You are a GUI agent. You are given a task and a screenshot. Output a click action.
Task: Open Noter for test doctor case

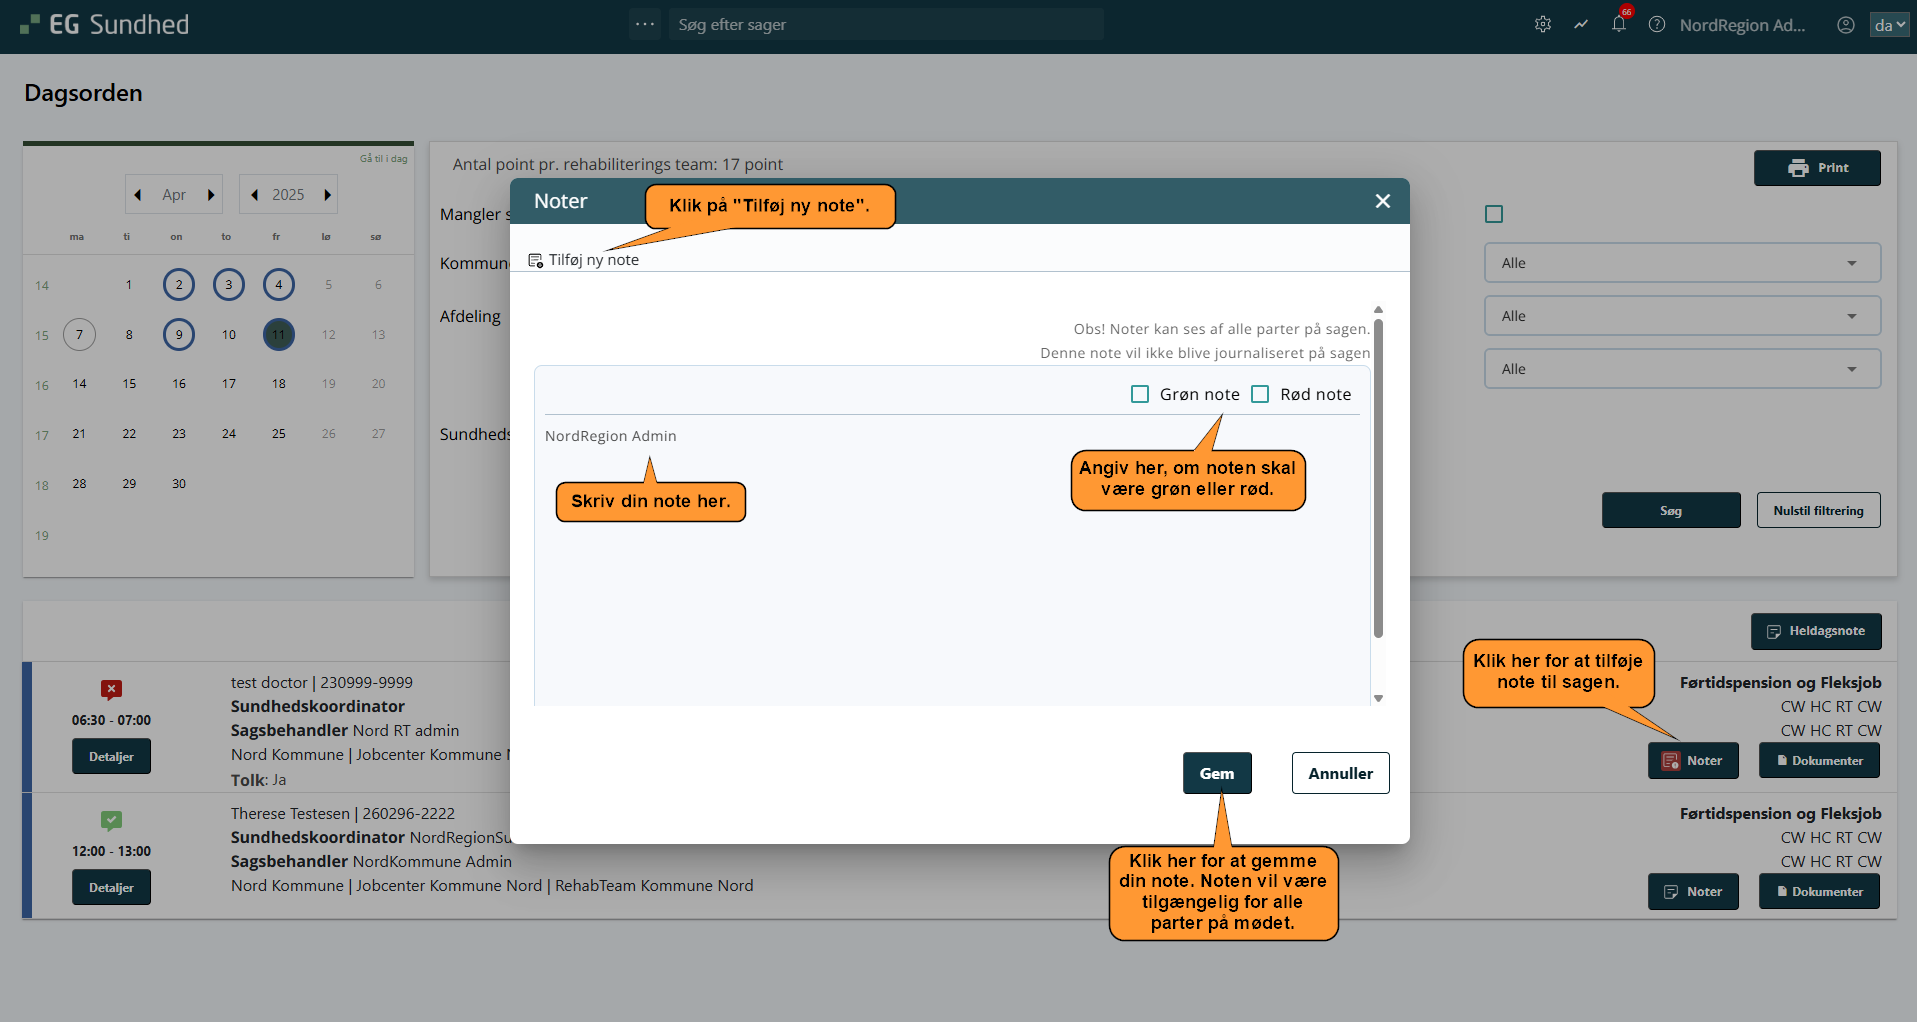(x=1693, y=760)
